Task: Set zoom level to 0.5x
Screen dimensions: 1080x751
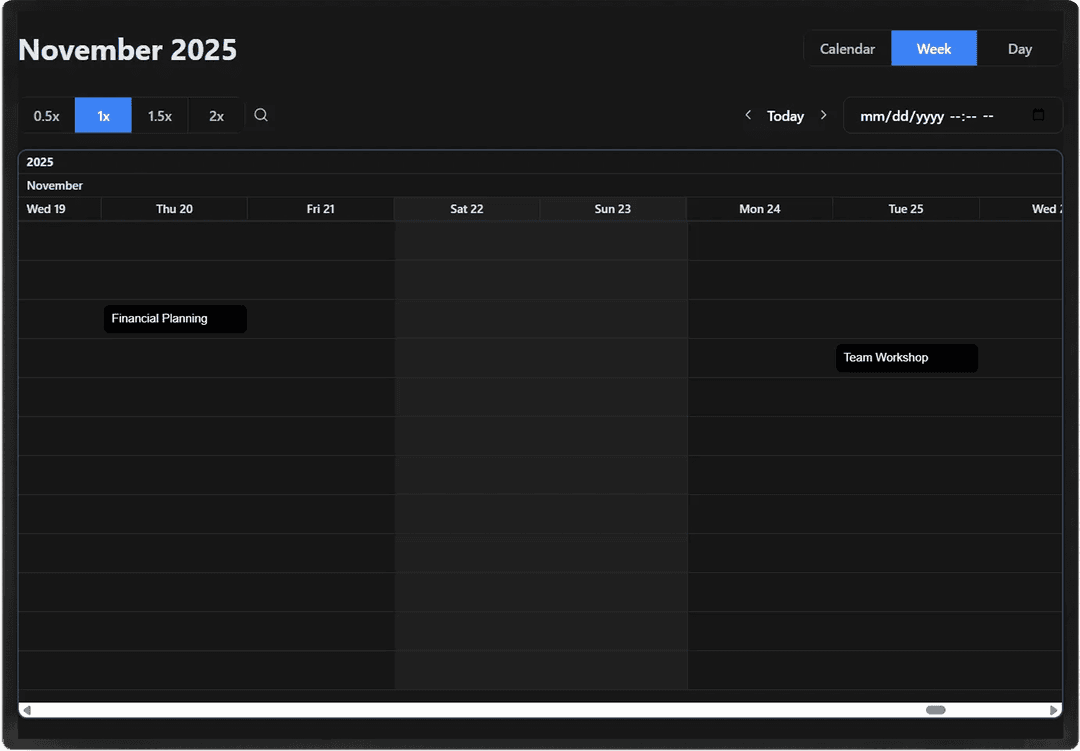Action: (x=47, y=116)
